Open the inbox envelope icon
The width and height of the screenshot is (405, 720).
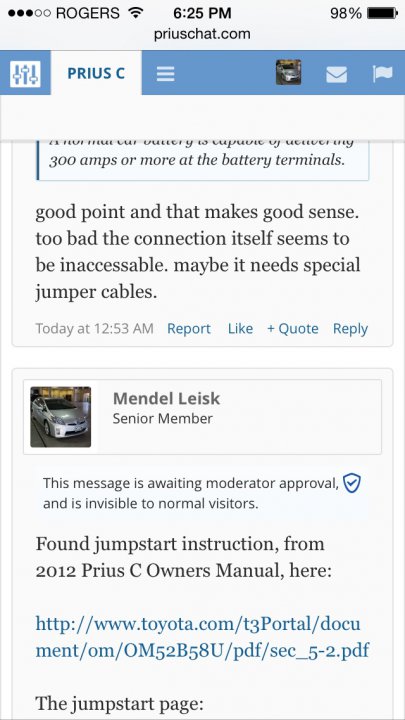[x=337, y=74]
